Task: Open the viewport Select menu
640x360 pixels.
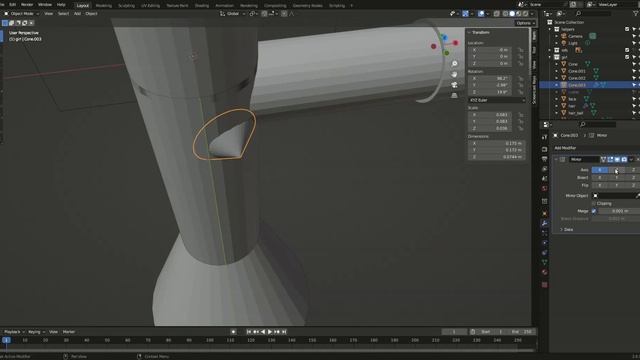Action: tap(63, 13)
